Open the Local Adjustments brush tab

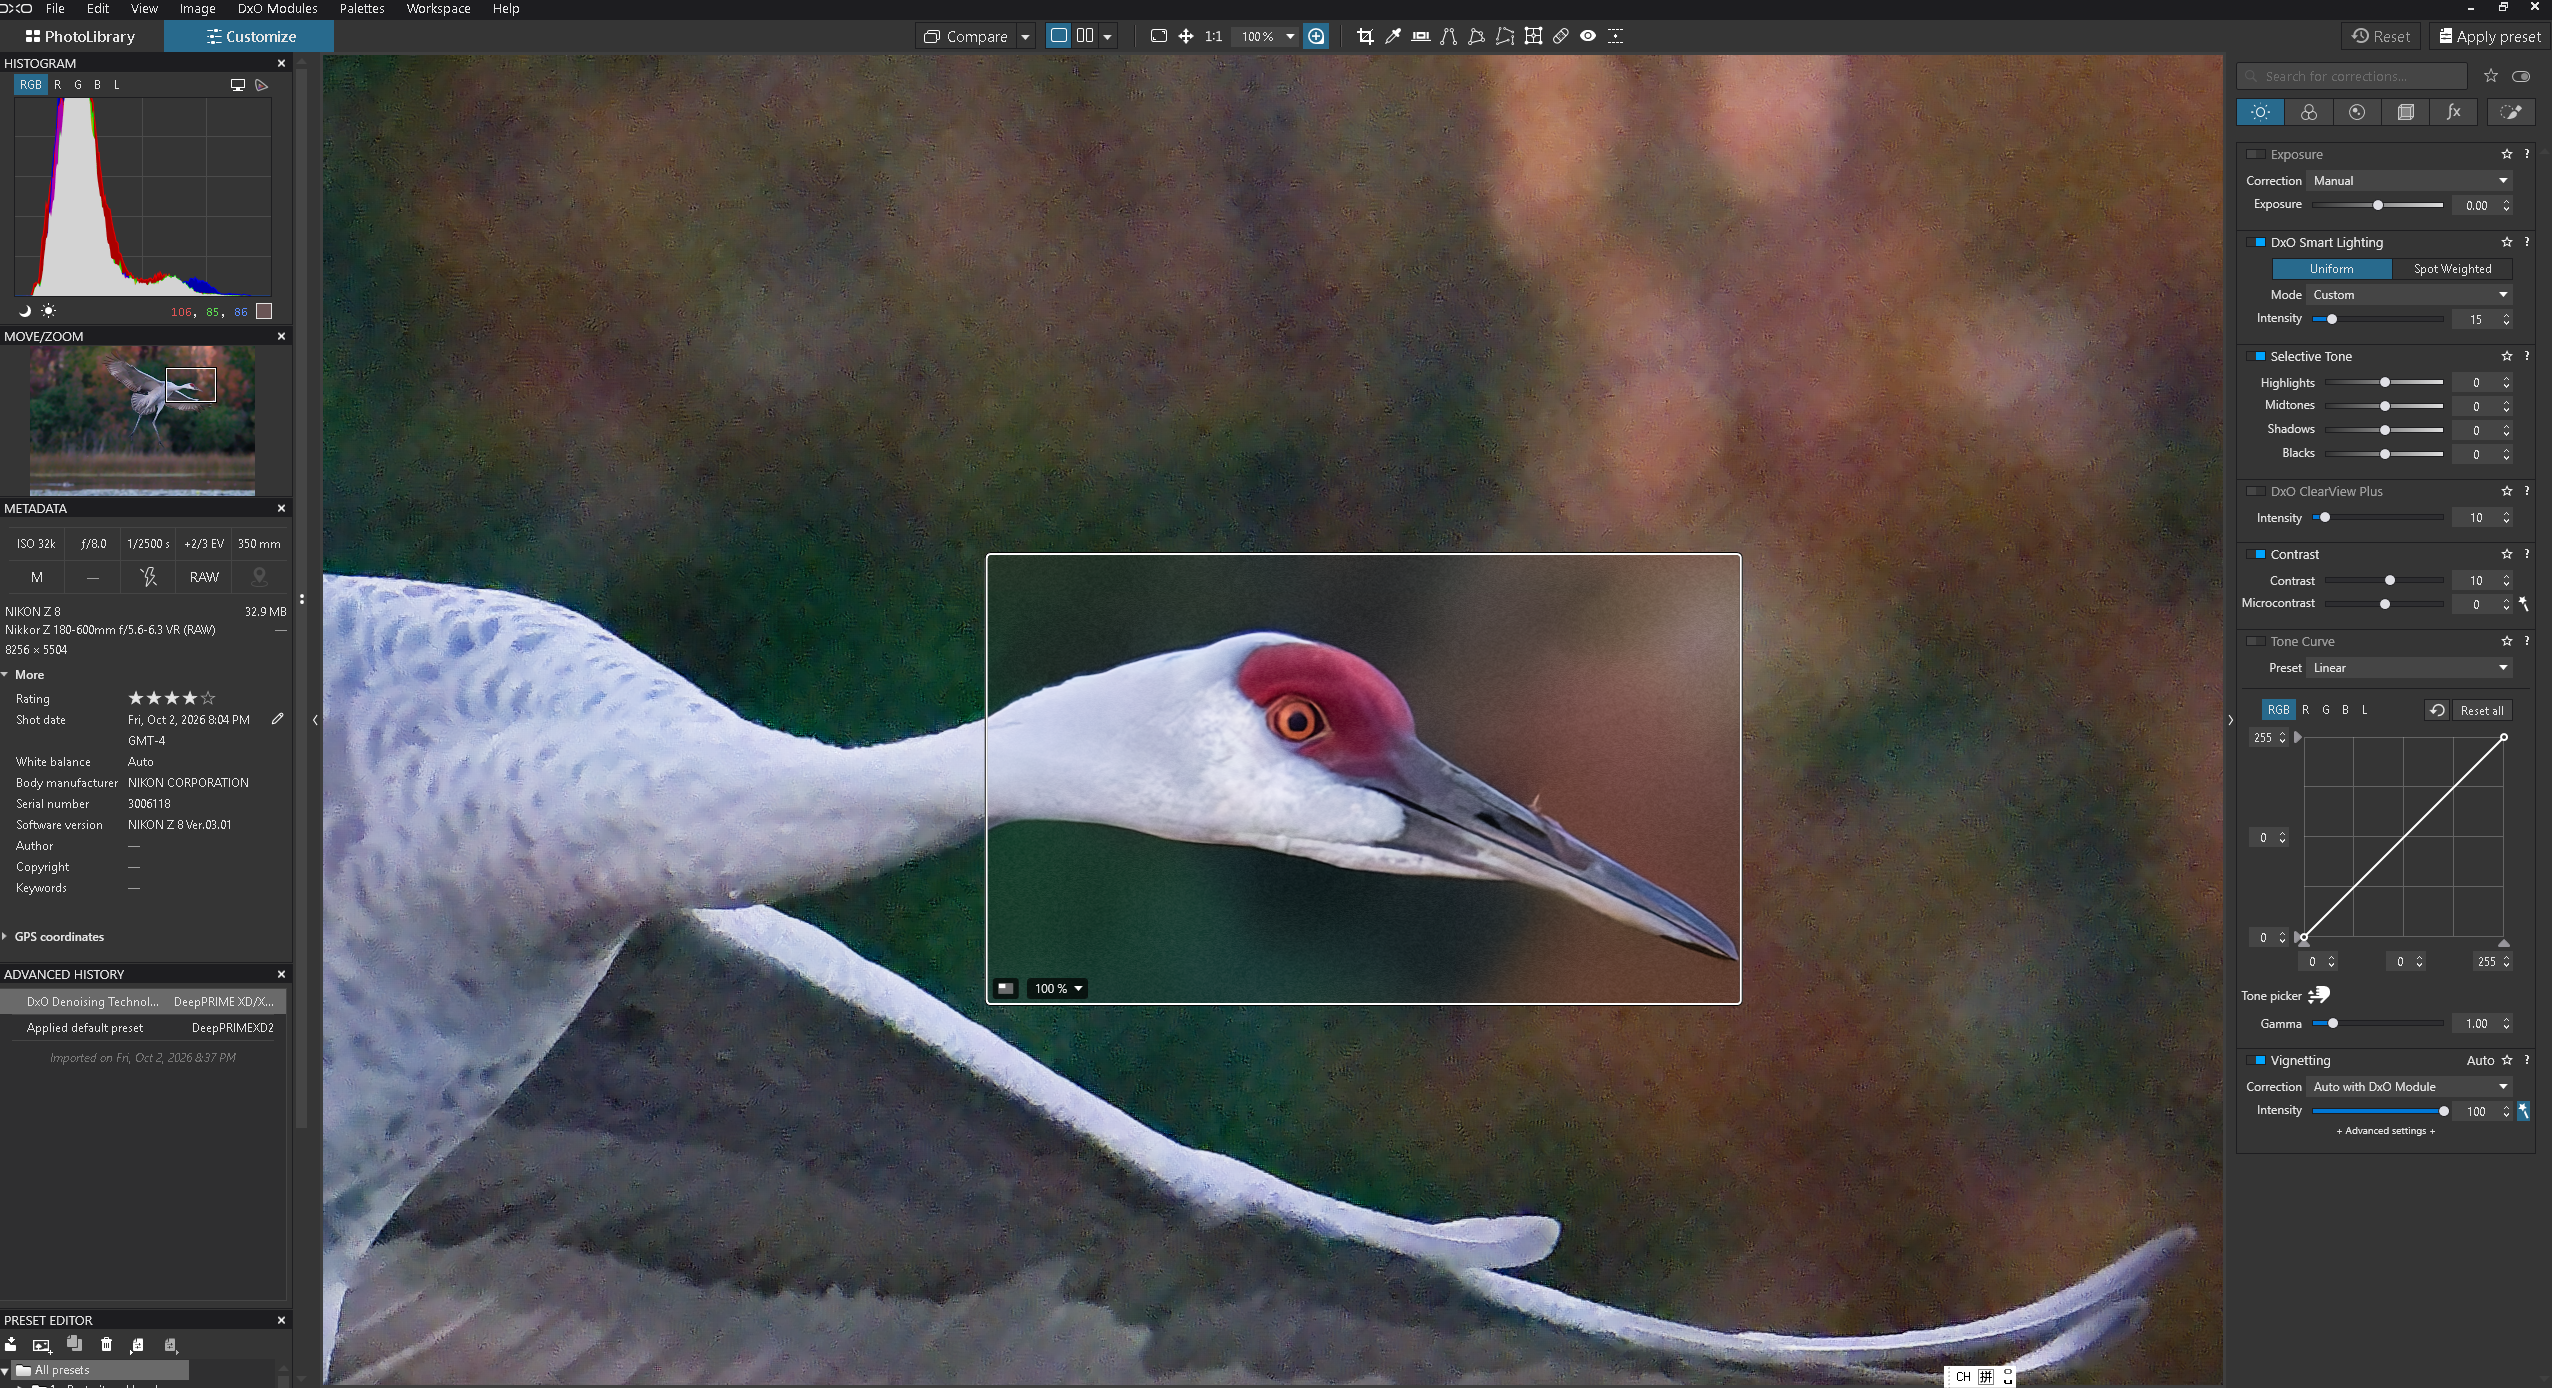pos(2511,112)
